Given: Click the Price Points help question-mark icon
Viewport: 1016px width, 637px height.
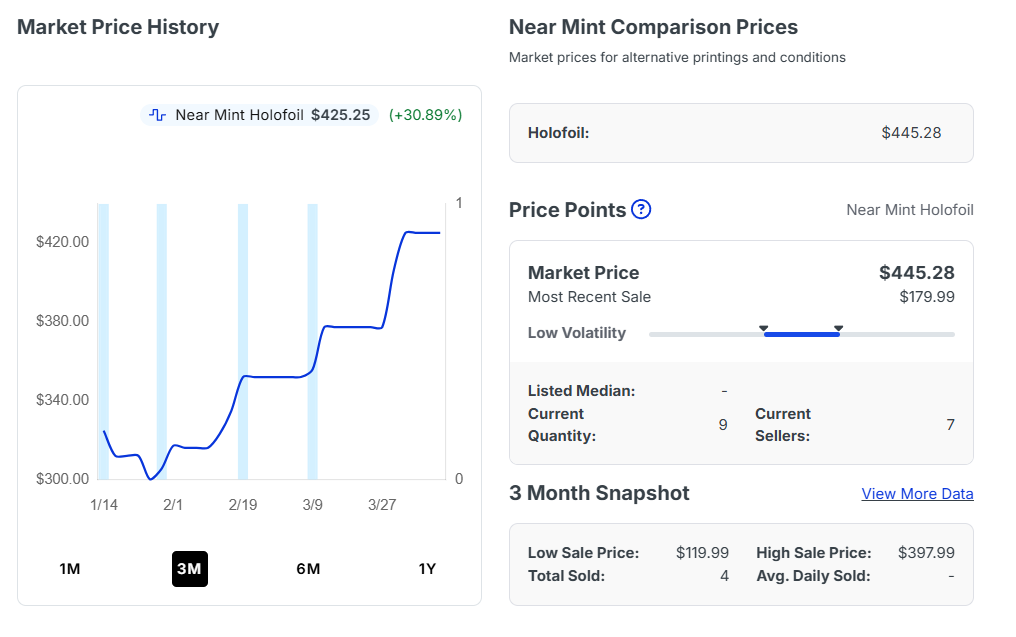Looking at the screenshot, I should 641,210.
